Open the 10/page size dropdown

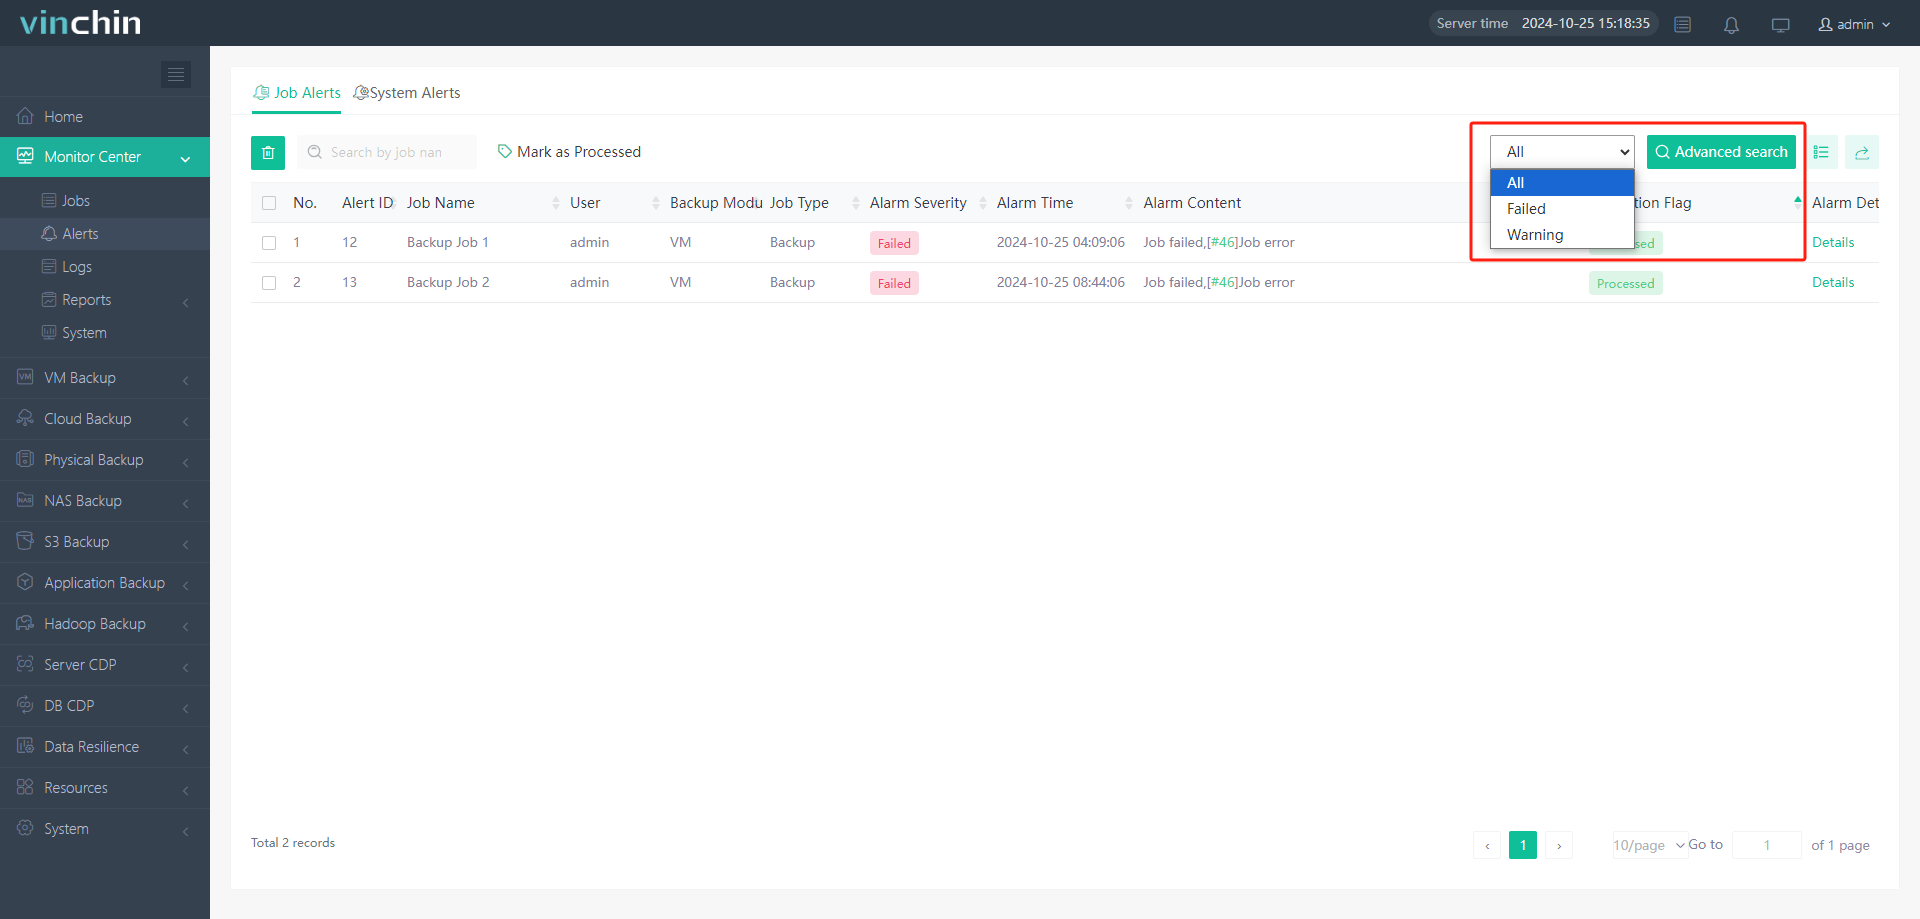tap(1648, 845)
